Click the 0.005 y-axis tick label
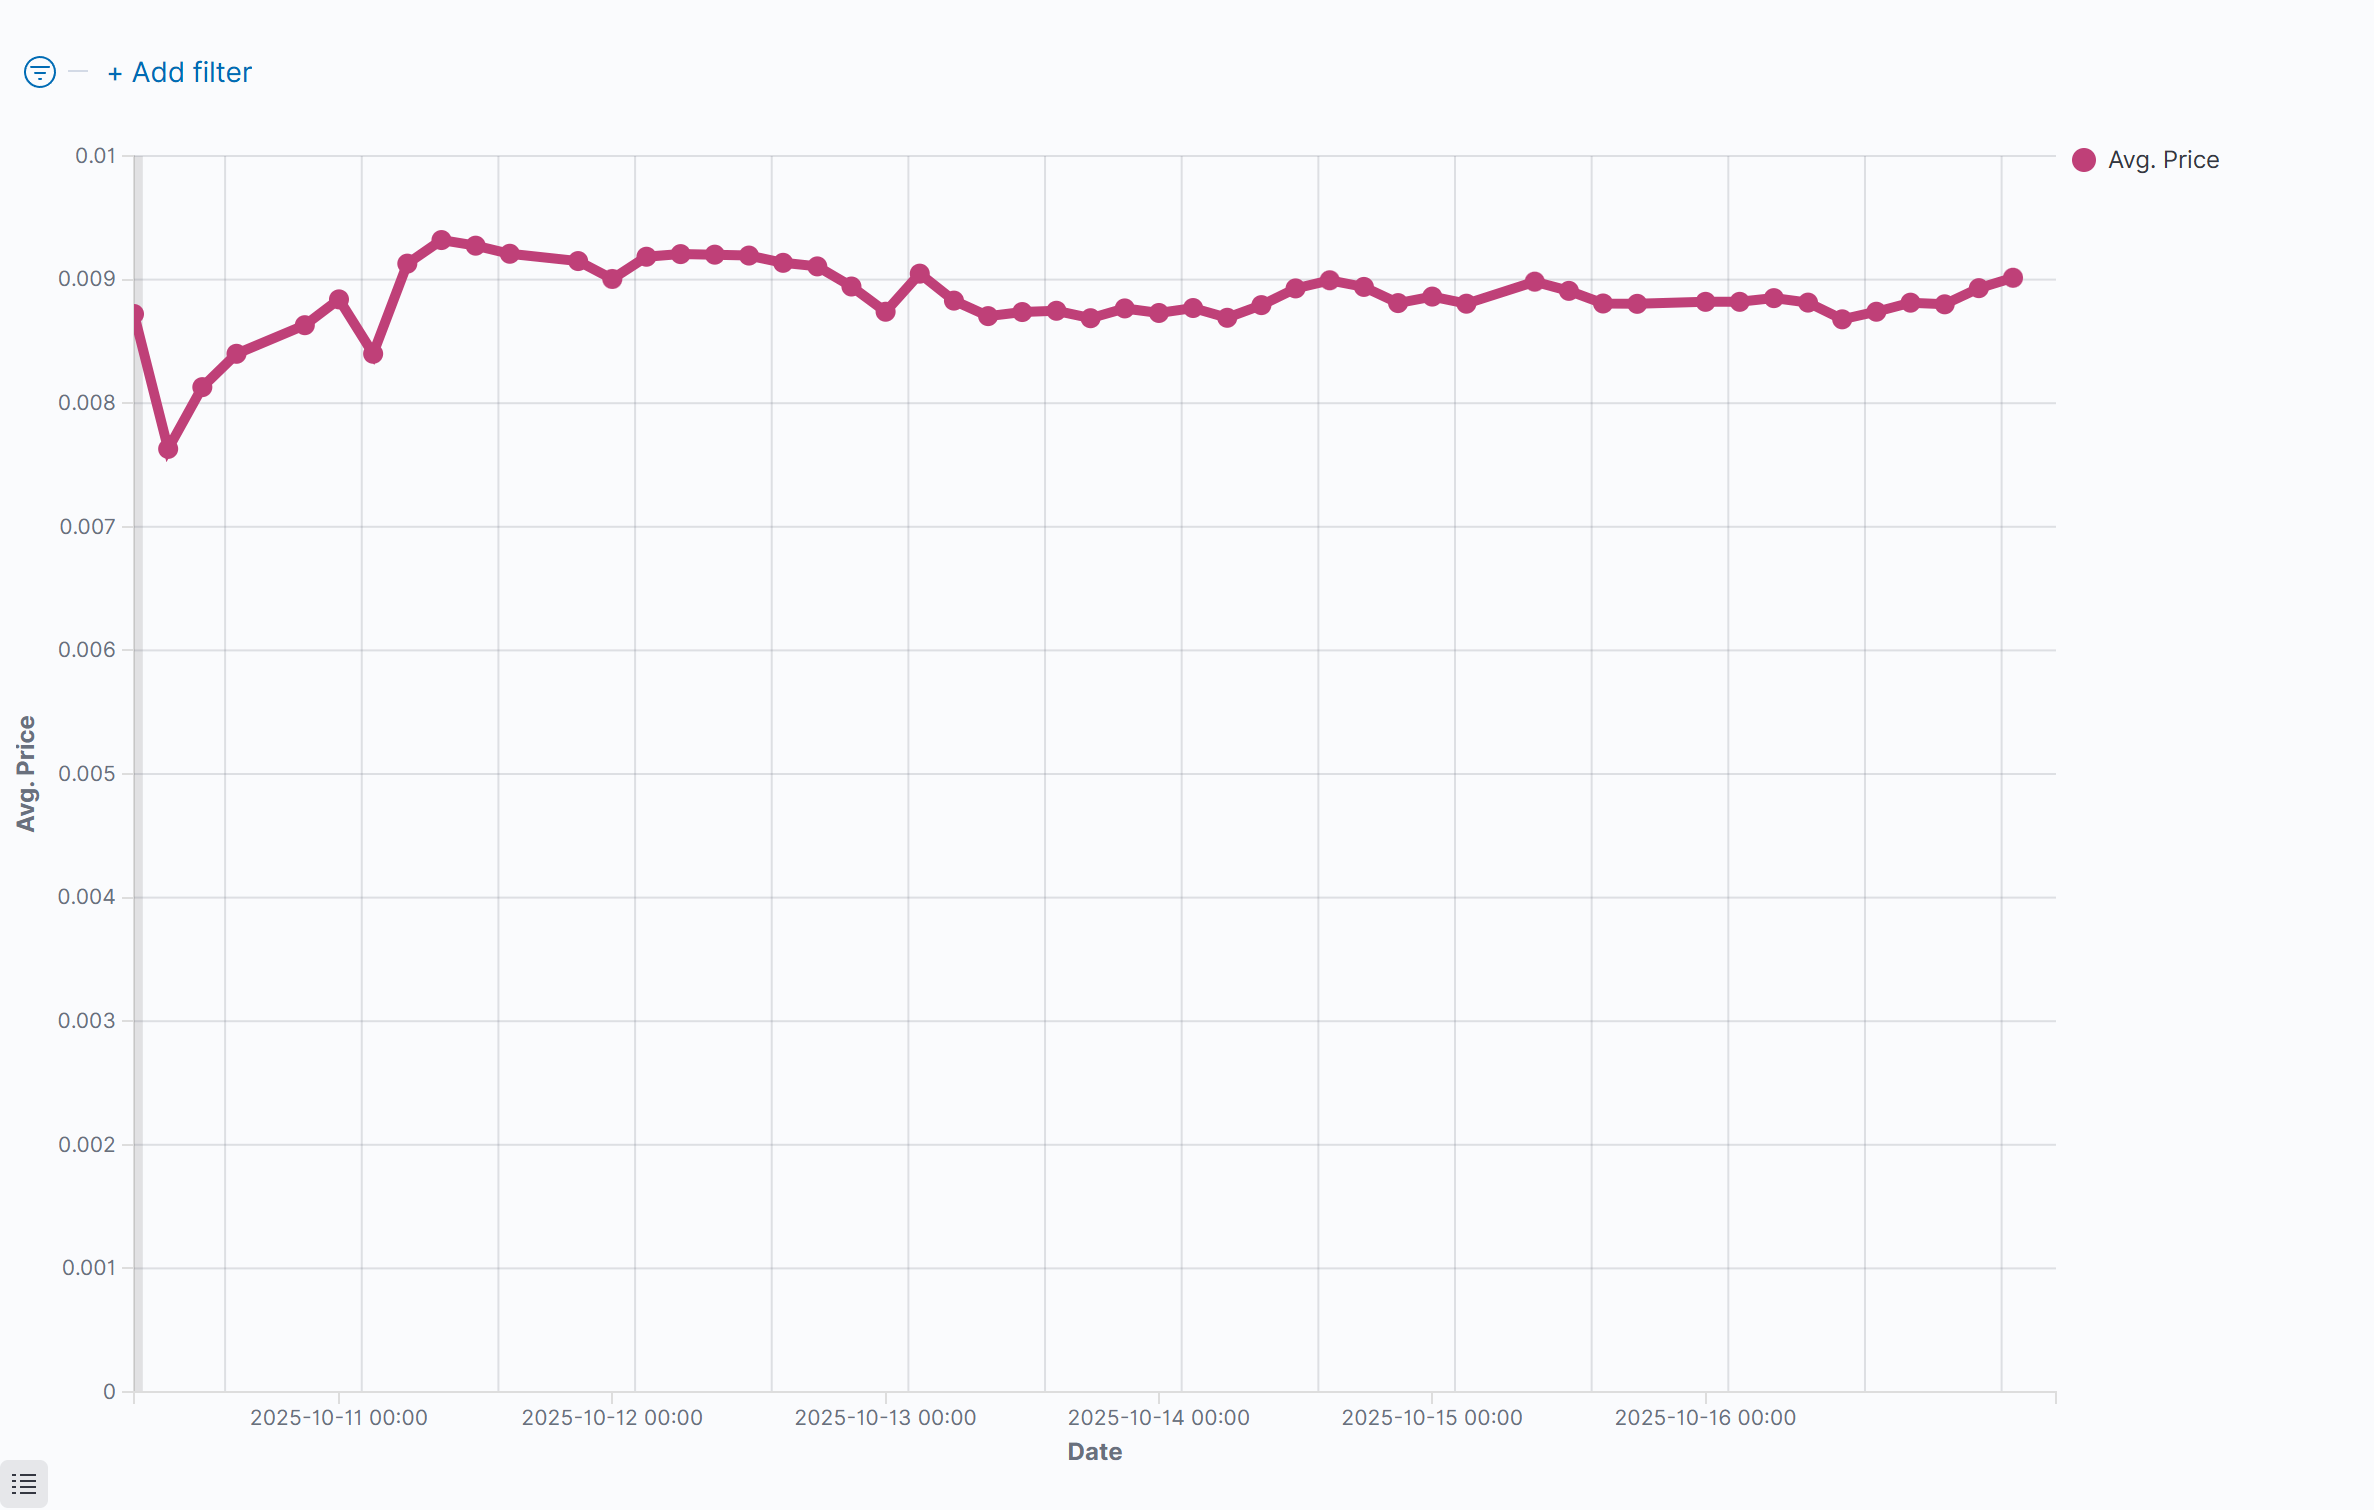This screenshot has height=1510, width=2374. tap(87, 774)
